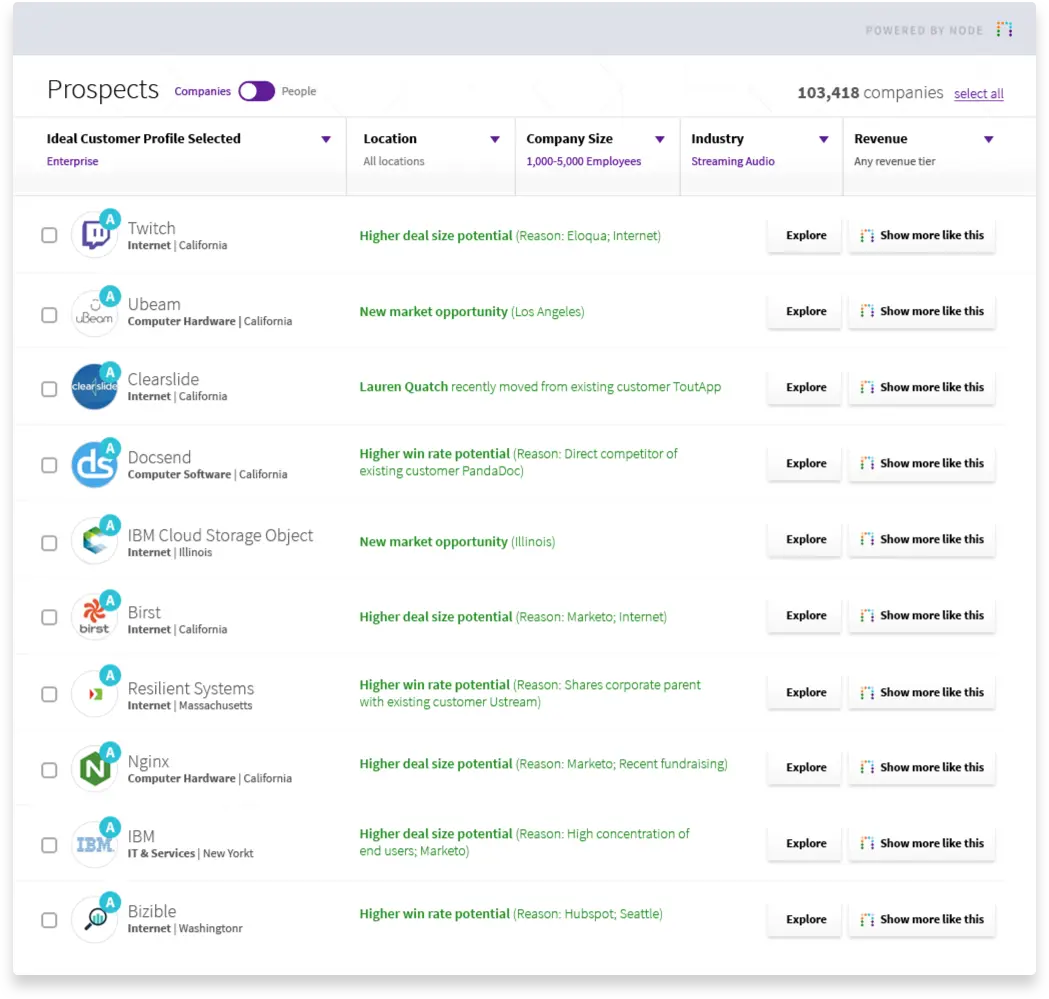The image size is (1049, 999).
Task: Open the Bizible company name
Action: (x=152, y=911)
